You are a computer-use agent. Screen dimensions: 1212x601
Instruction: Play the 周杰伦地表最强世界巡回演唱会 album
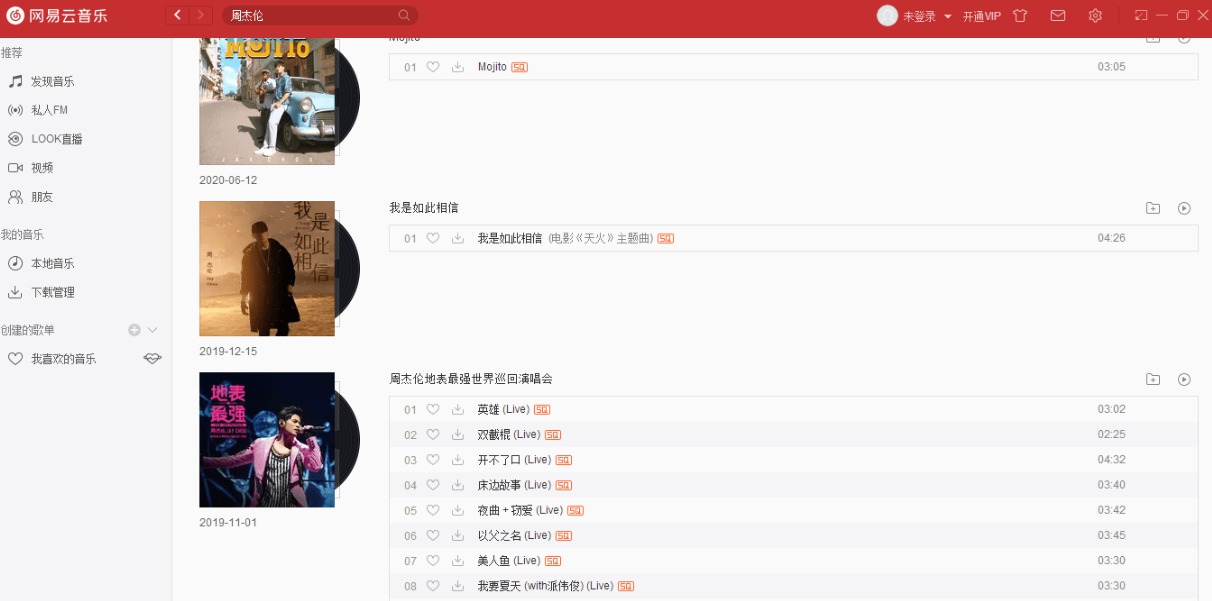[1184, 379]
